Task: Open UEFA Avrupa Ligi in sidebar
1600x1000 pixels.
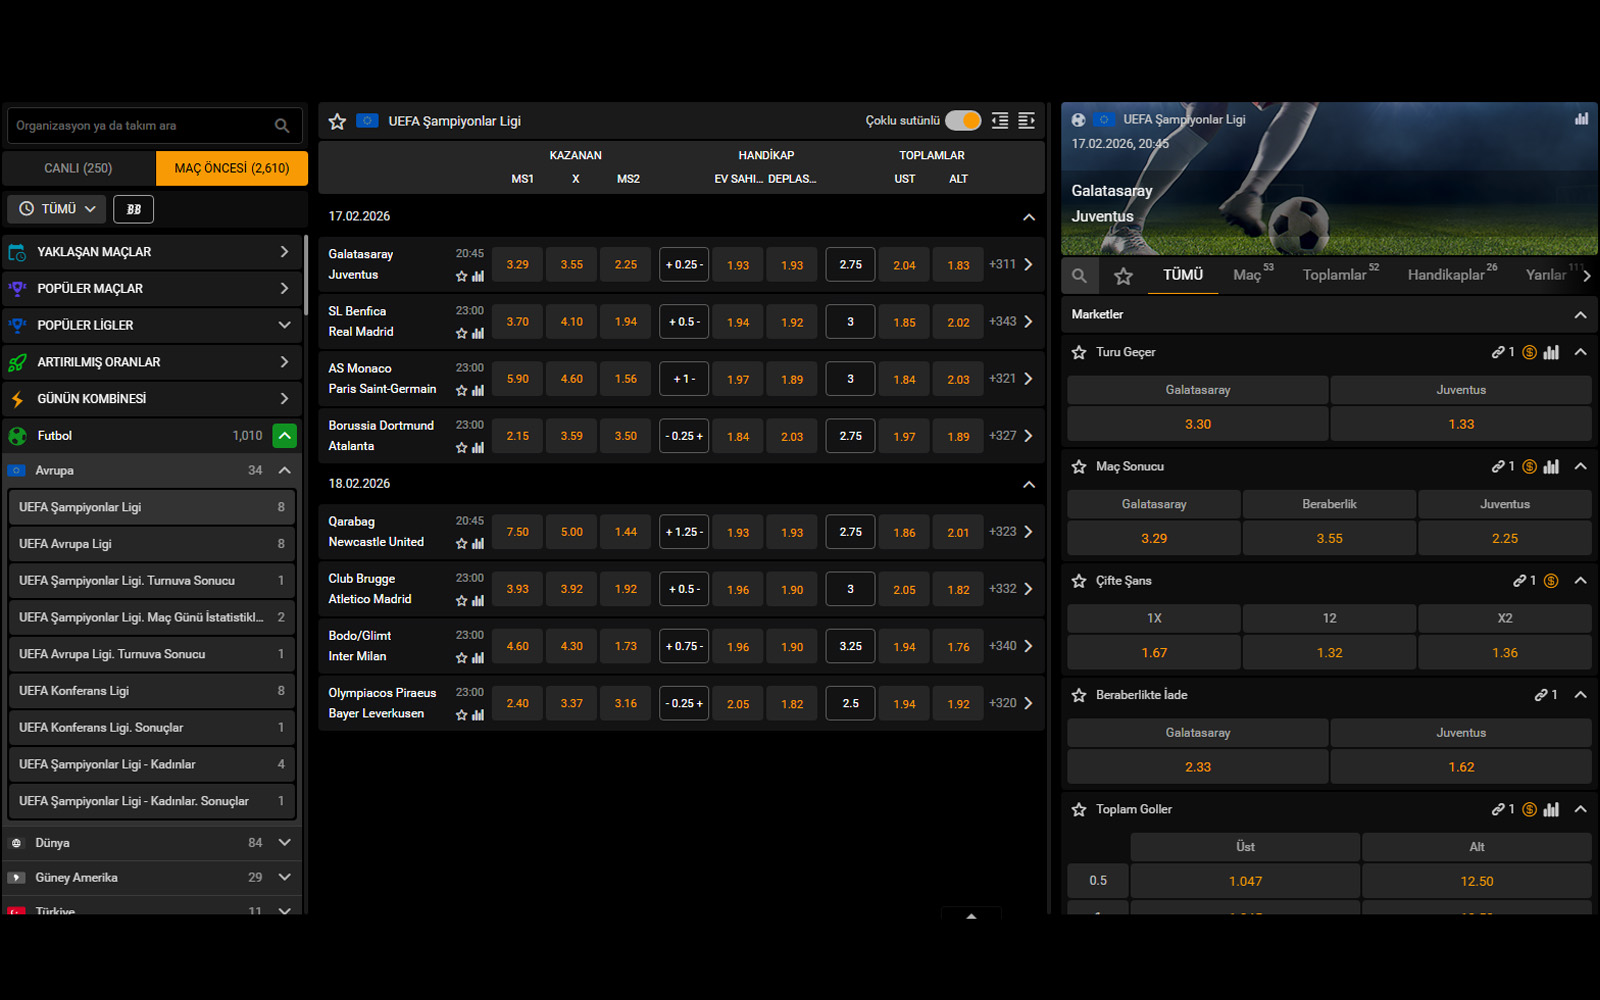Action: coord(150,544)
